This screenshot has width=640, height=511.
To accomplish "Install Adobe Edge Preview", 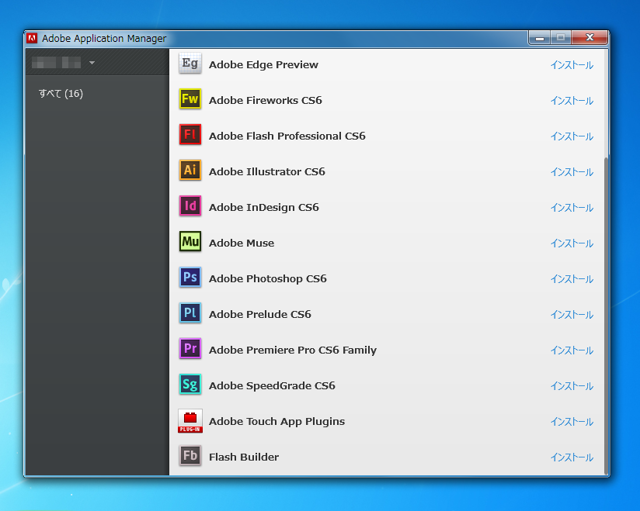I will coord(572,65).
